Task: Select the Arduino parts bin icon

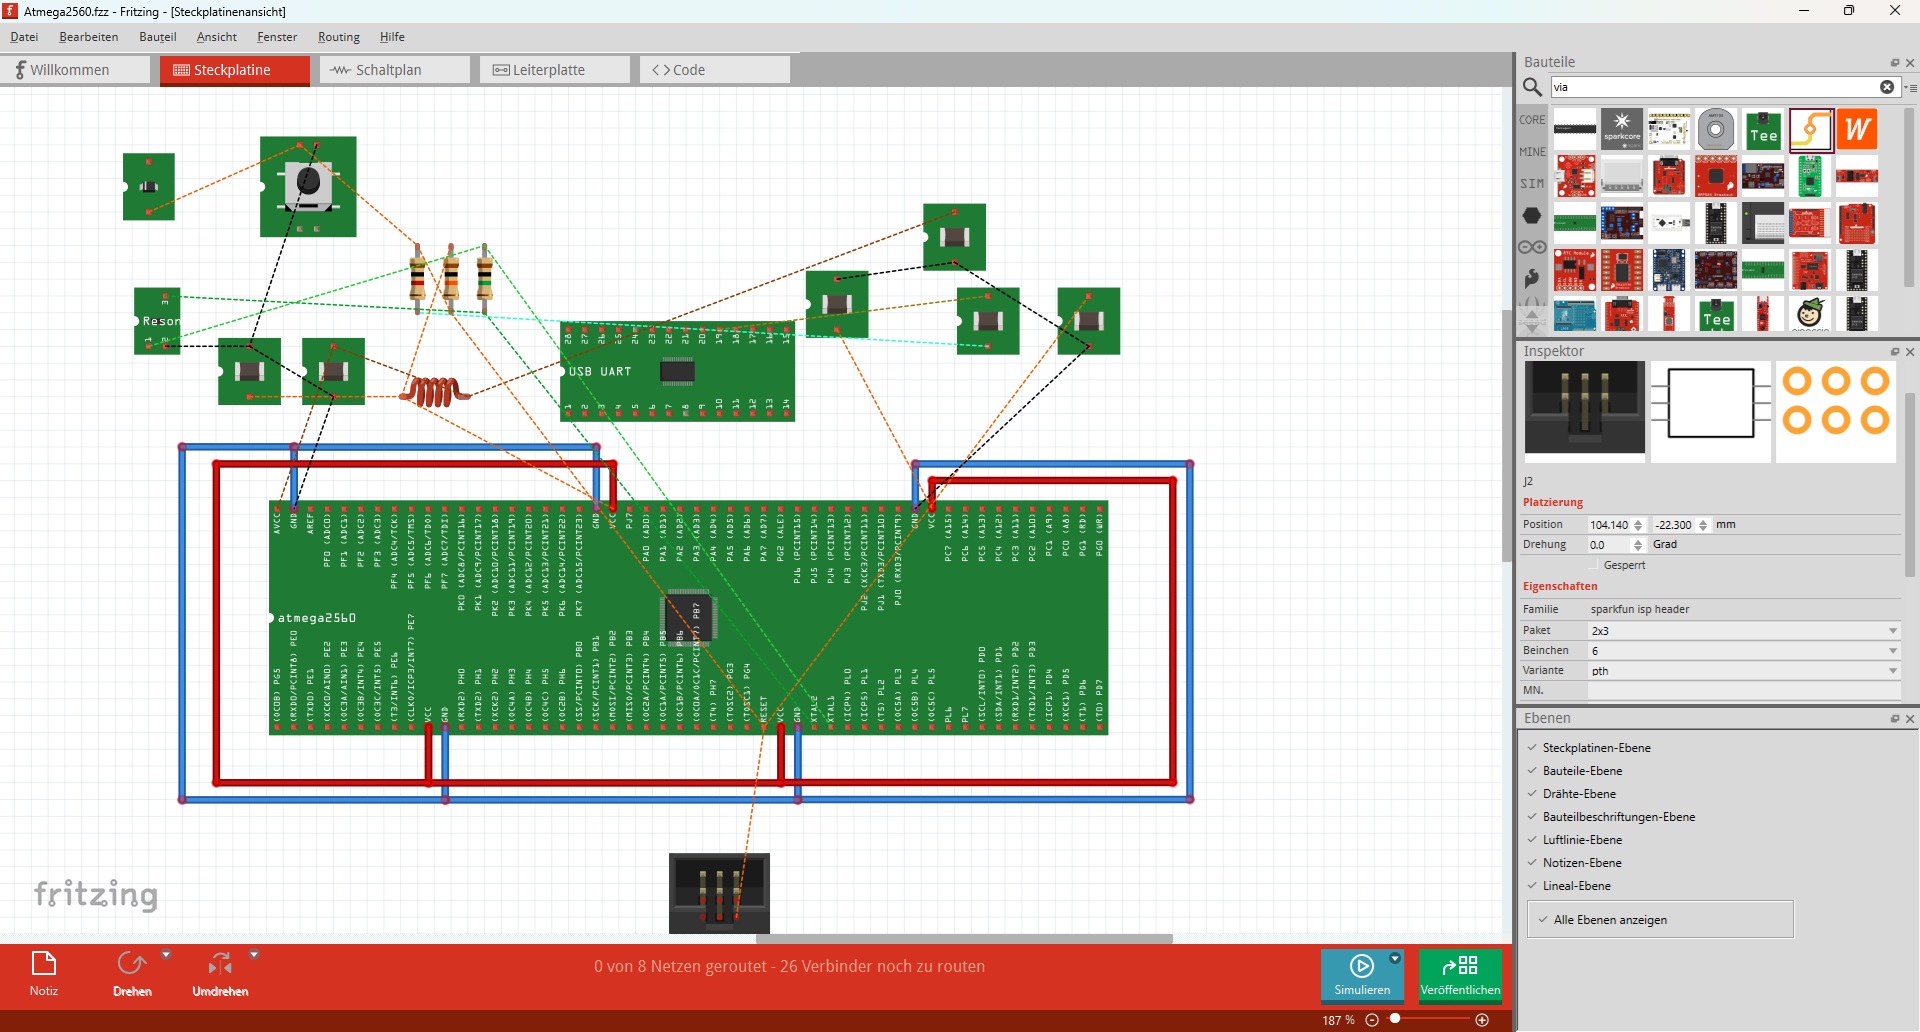Action: point(1532,247)
